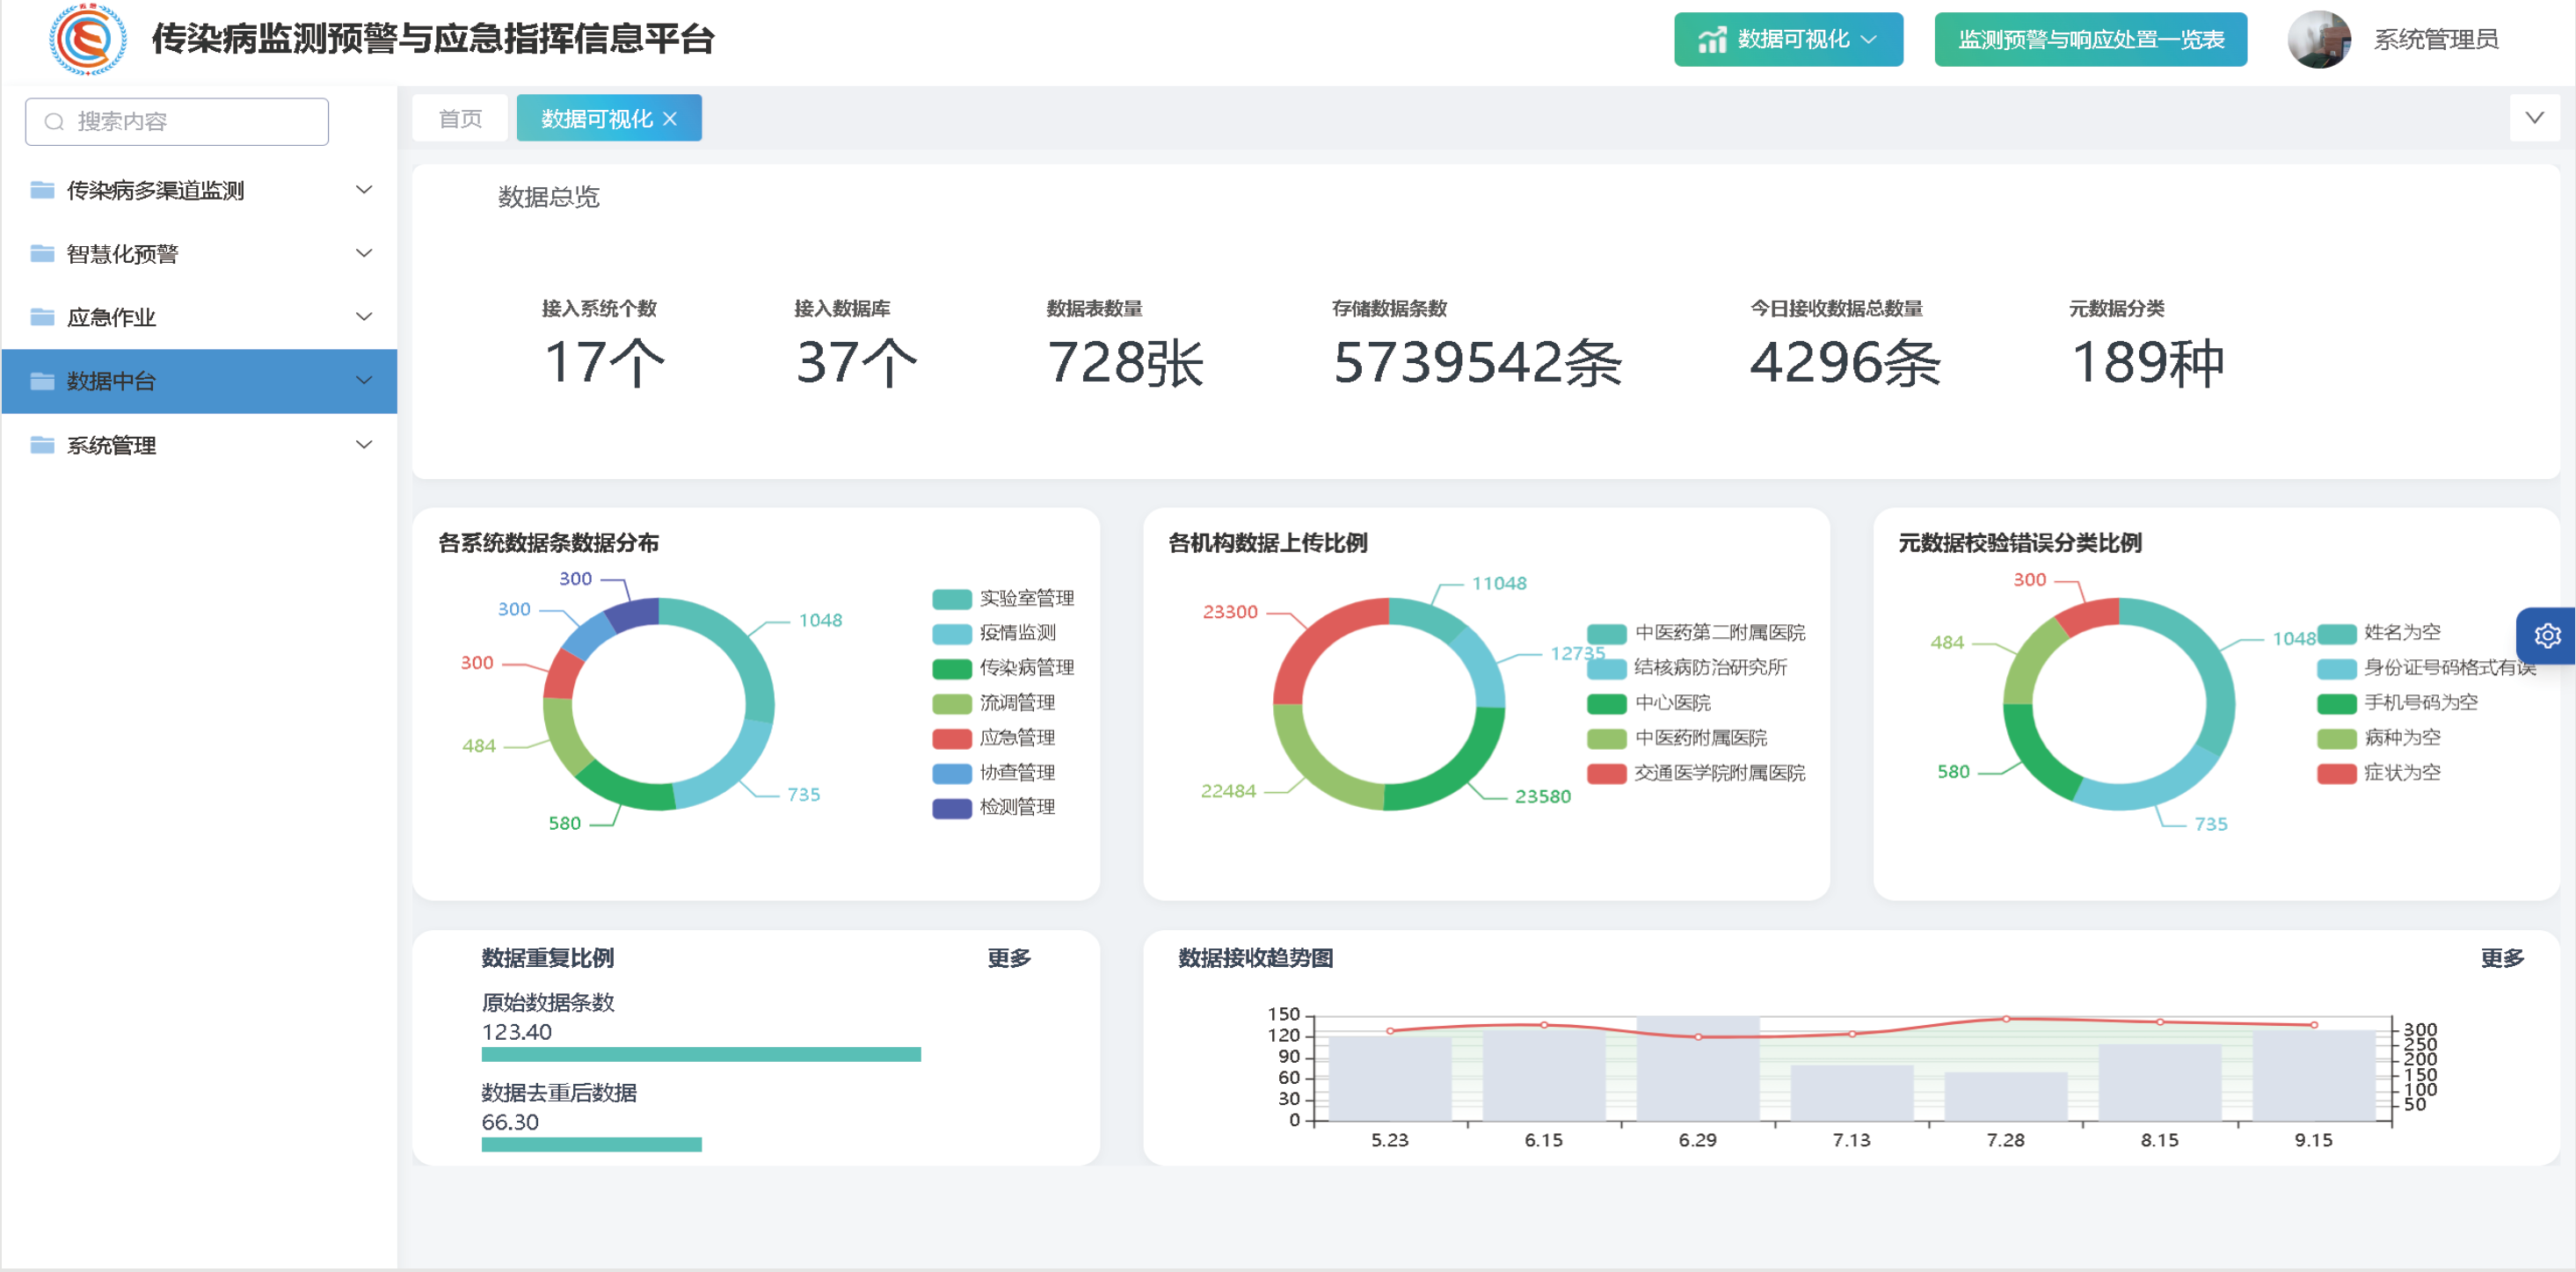This screenshot has width=2576, height=1272.
Task: Expand the 系统管理 menu chevron
Action: [x=364, y=445]
